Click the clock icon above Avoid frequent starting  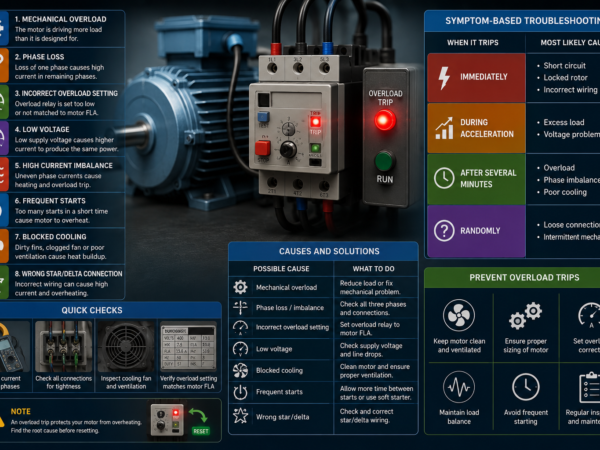(x=525, y=387)
